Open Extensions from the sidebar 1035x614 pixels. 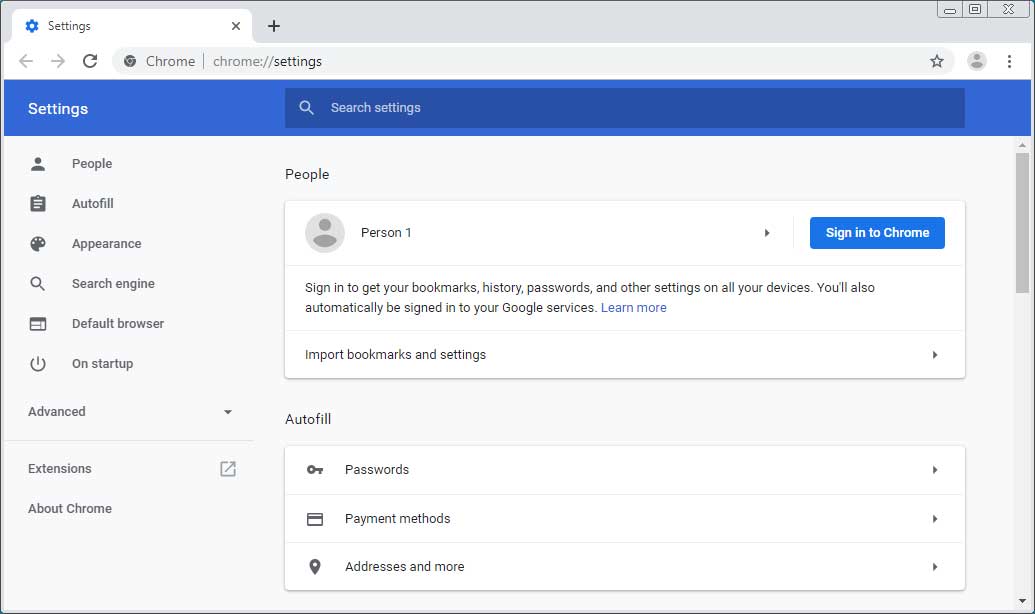point(59,469)
